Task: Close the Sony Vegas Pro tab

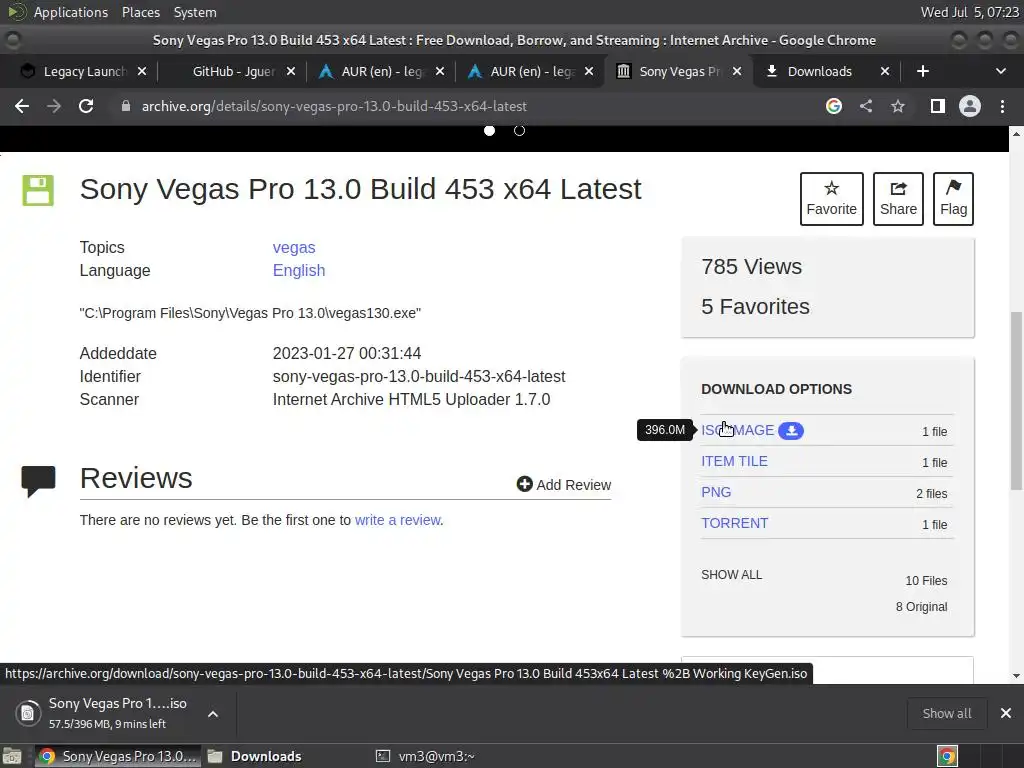Action: (737, 71)
